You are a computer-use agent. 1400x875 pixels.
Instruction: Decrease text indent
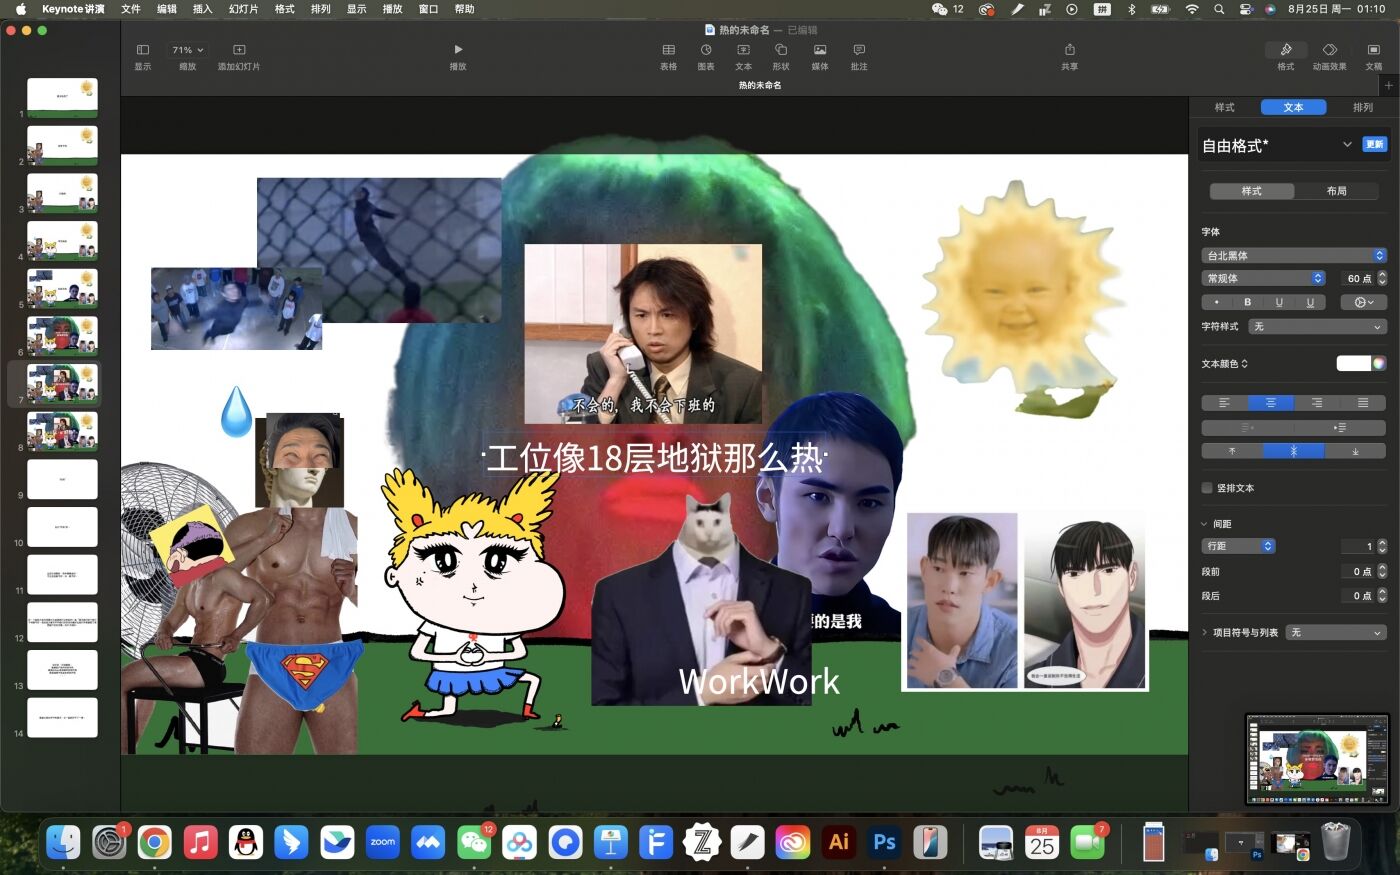1247,428
